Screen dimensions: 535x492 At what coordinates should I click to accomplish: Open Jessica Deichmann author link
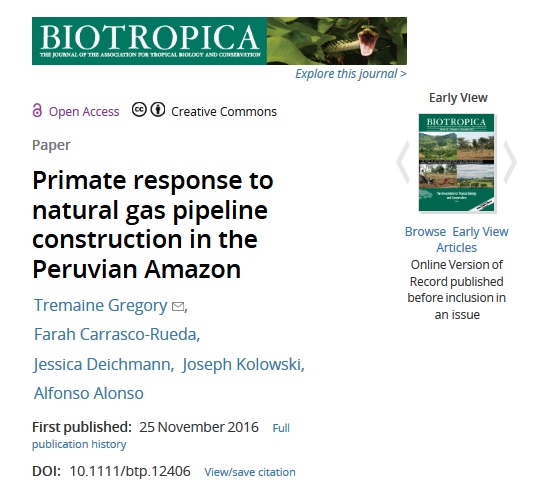pyautogui.click(x=104, y=364)
